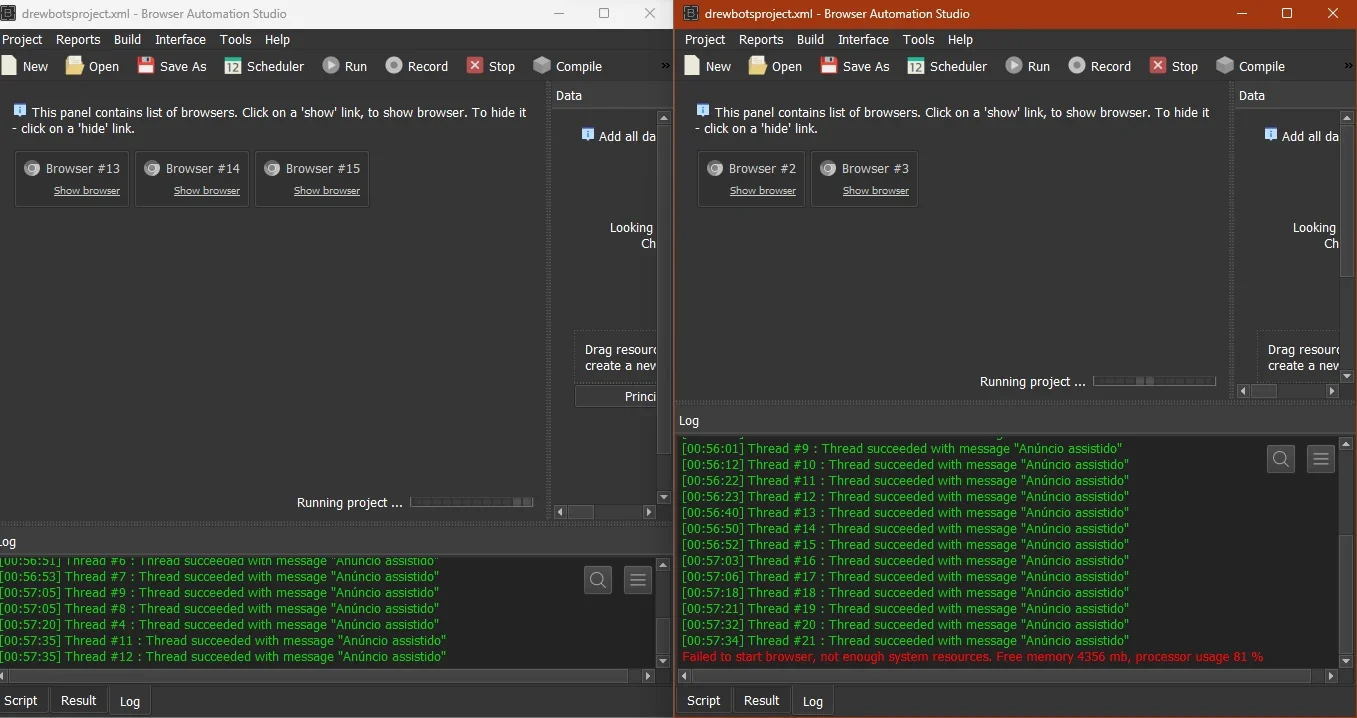Open the Tools menu in right window
Viewport: 1357px width, 718px height.
(x=918, y=40)
